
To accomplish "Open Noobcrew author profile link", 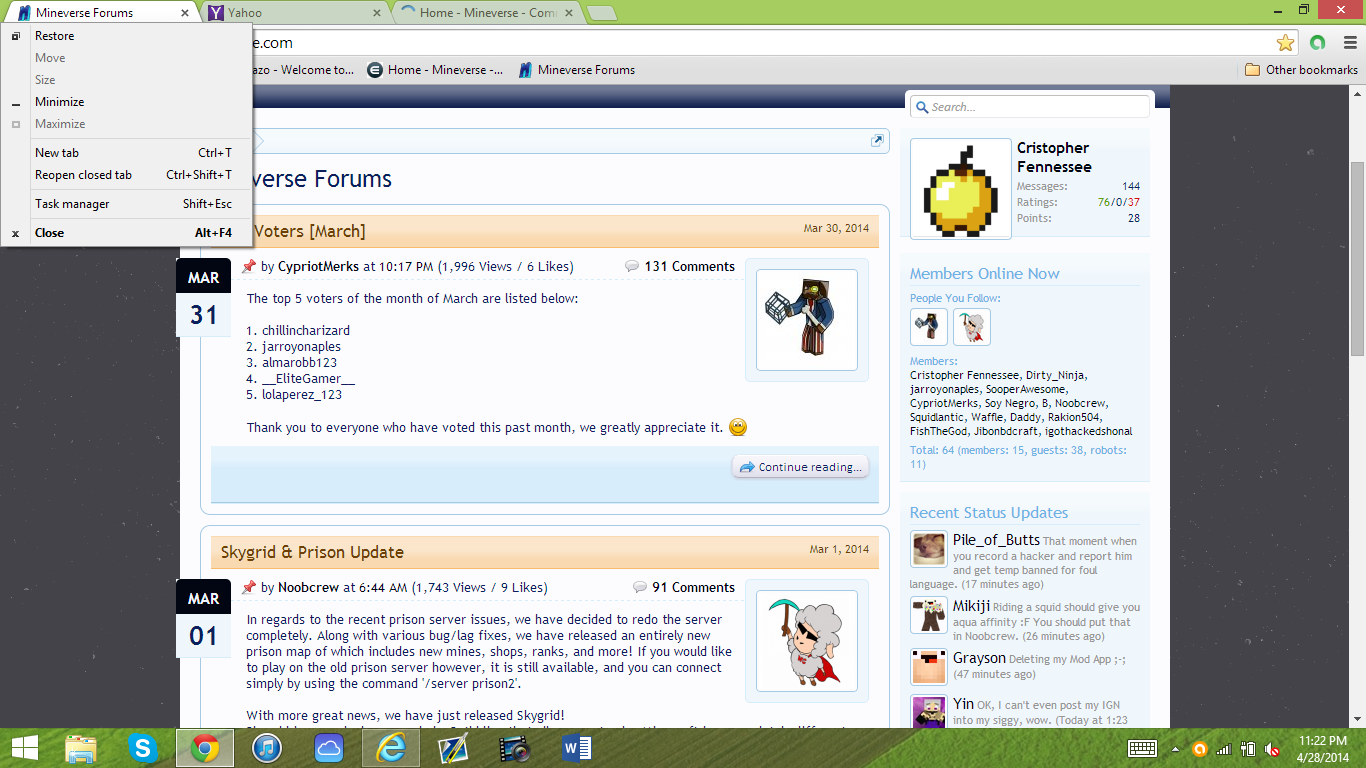I will pyautogui.click(x=309, y=587).
